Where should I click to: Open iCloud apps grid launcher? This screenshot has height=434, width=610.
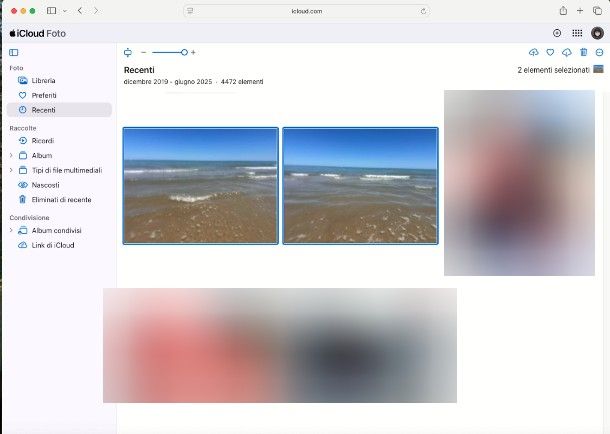tap(576, 33)
